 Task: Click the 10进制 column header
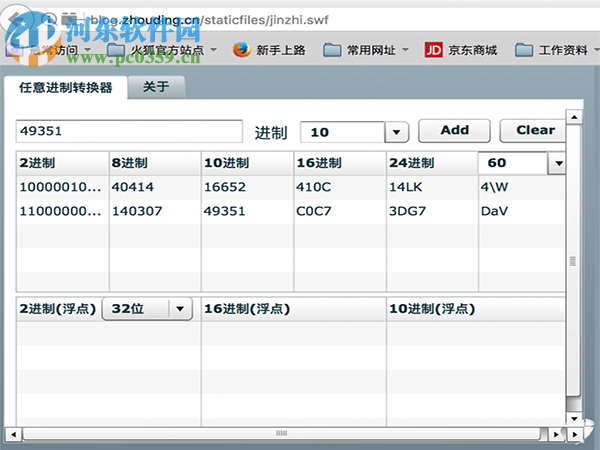coord(248,163)
